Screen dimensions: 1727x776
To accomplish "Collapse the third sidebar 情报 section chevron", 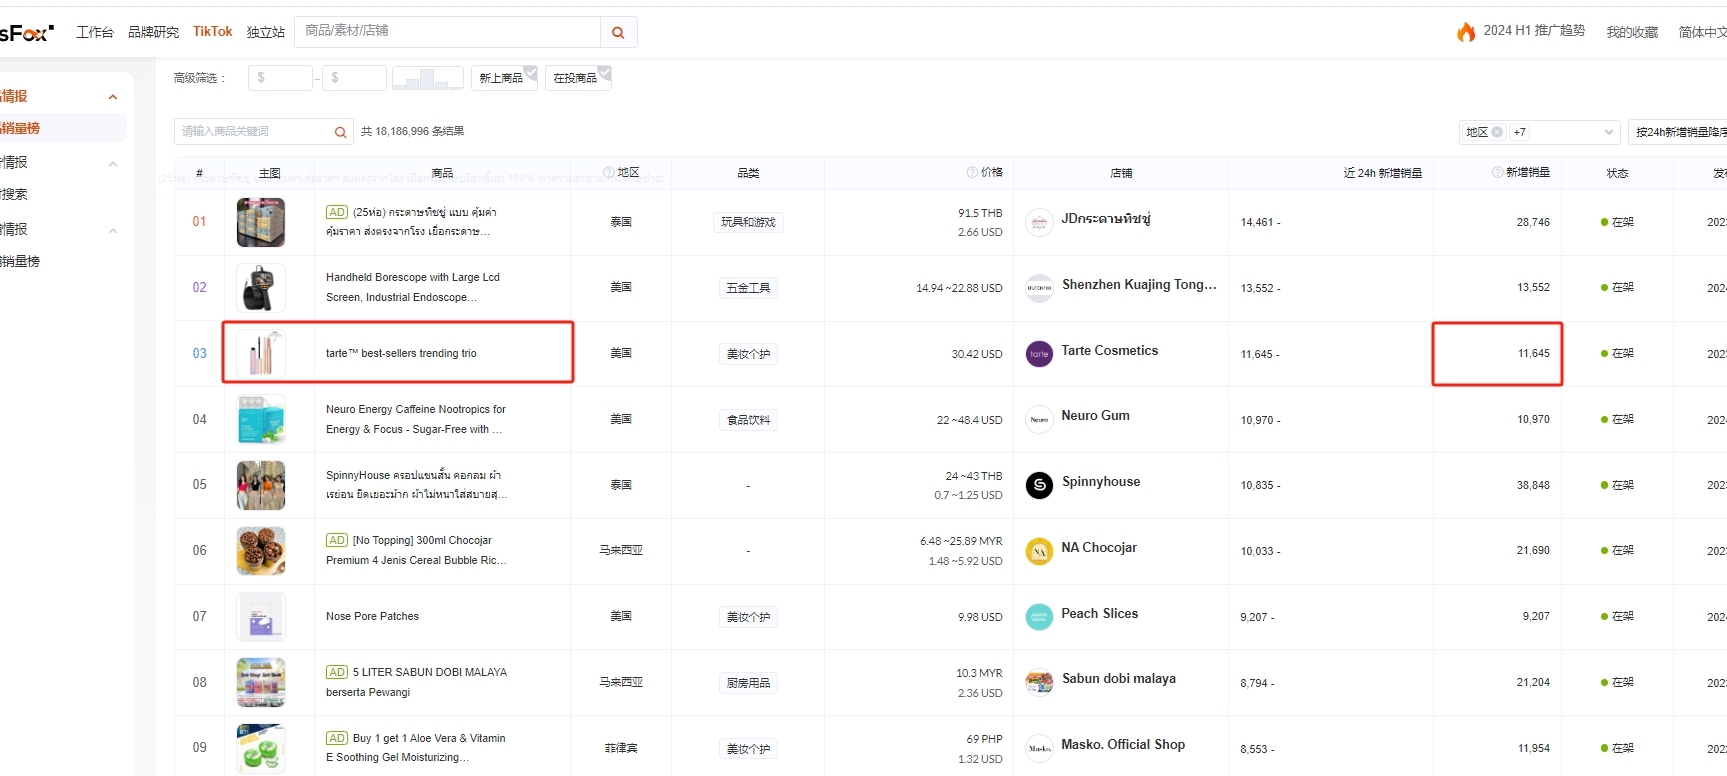I will tap(113, 231).
